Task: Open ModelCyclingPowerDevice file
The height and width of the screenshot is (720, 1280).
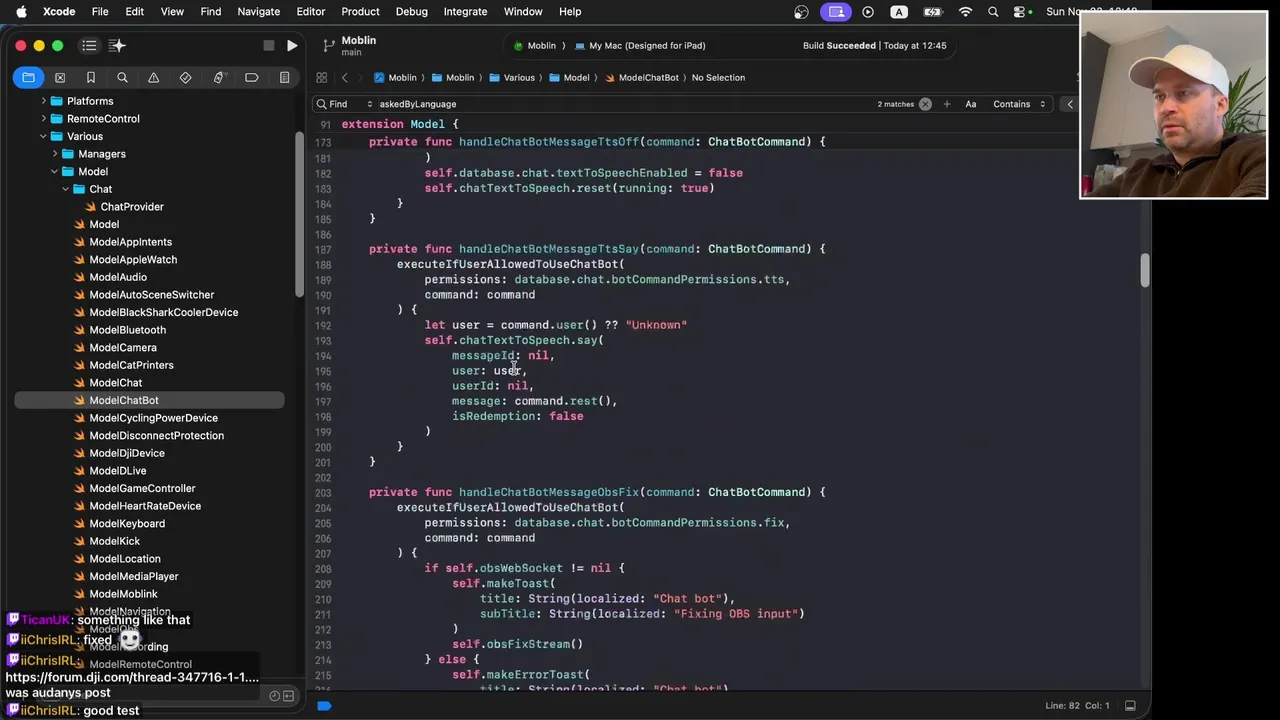Action: (x=153, y=418)
